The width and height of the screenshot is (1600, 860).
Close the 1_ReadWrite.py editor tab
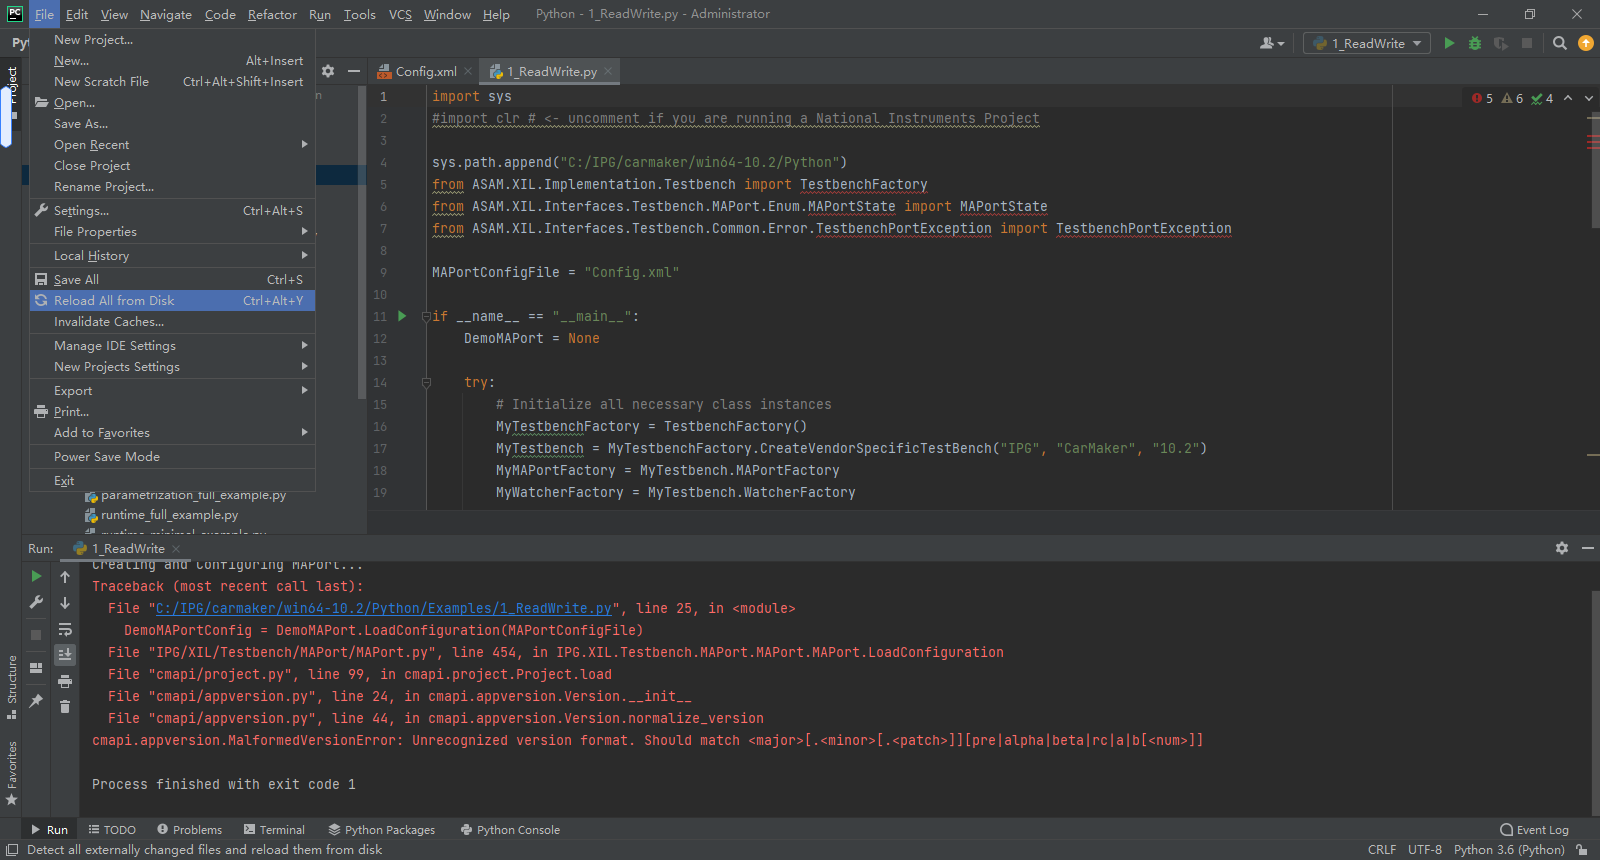coord(608,71)
